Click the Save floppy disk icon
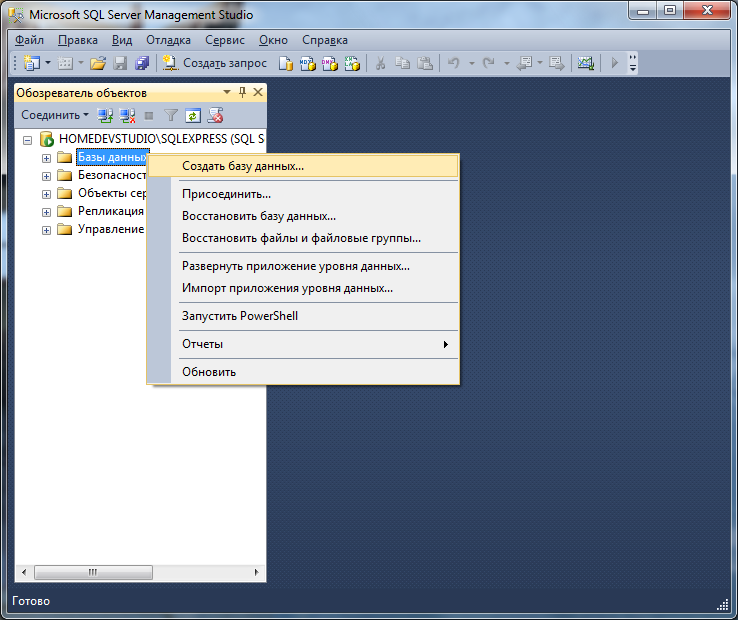 pyautogui.click(x=120, y=63)
